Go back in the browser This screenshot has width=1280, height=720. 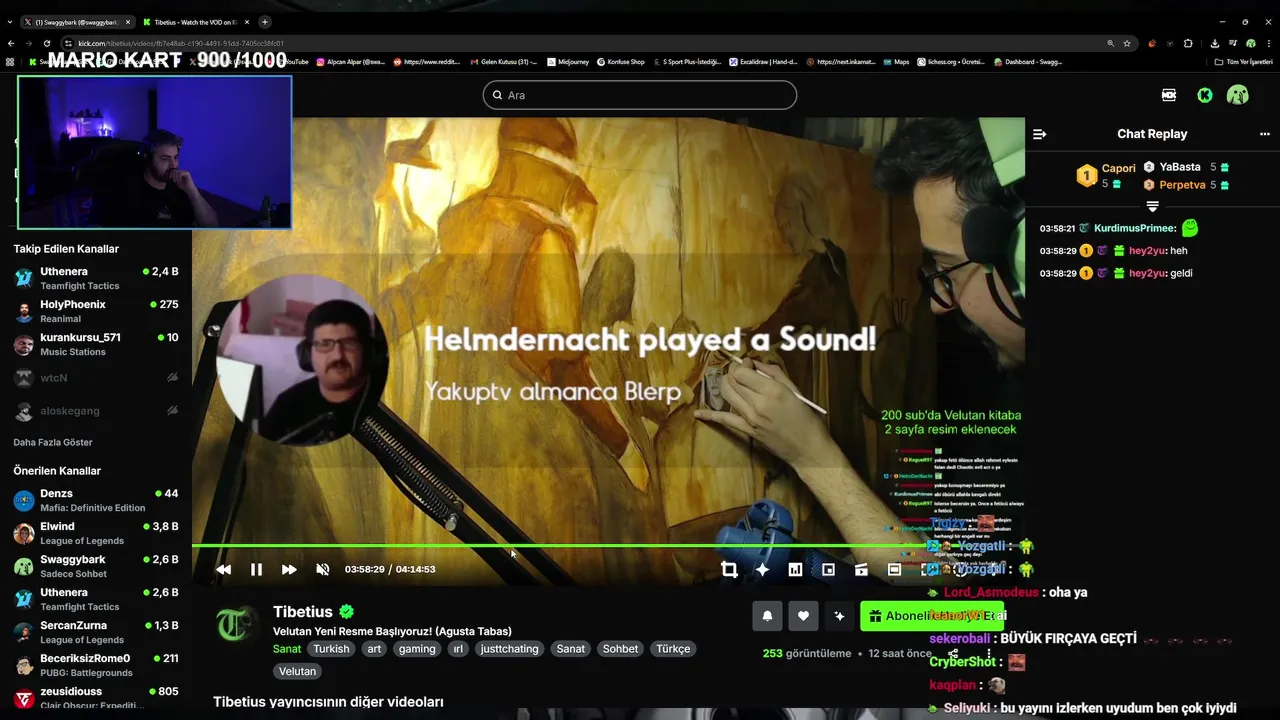tap(11, 43)
